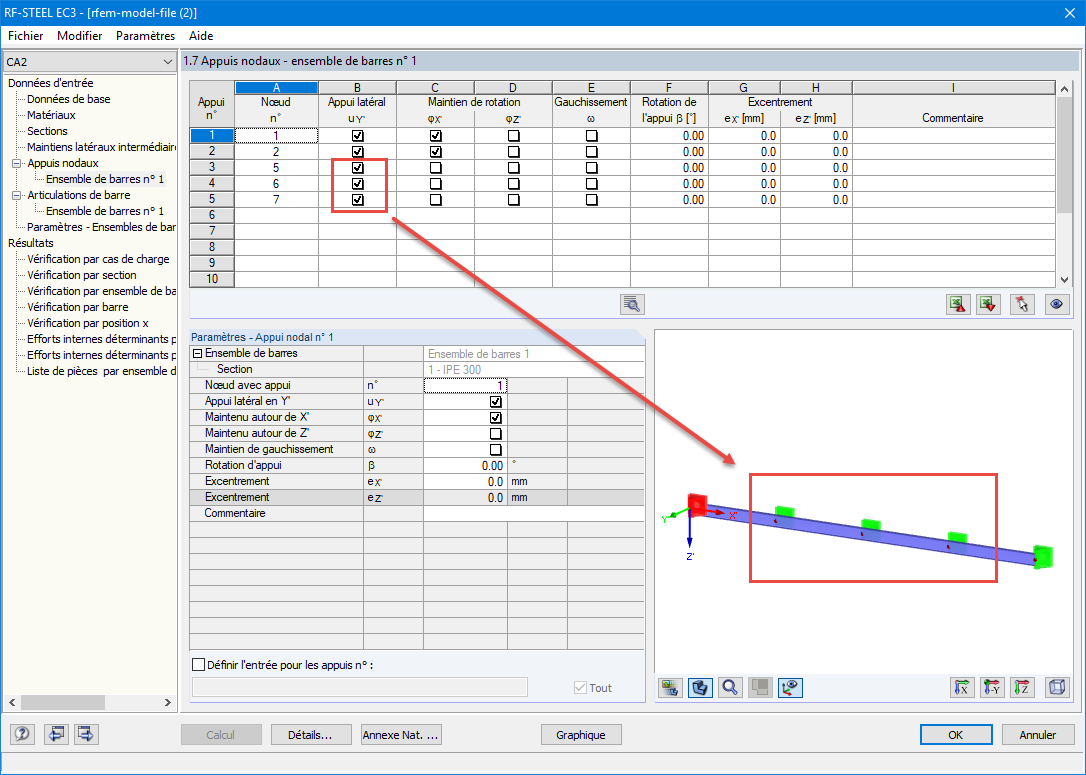
Task: Toggle the local axes visibility icon
Action: [790, 687]
